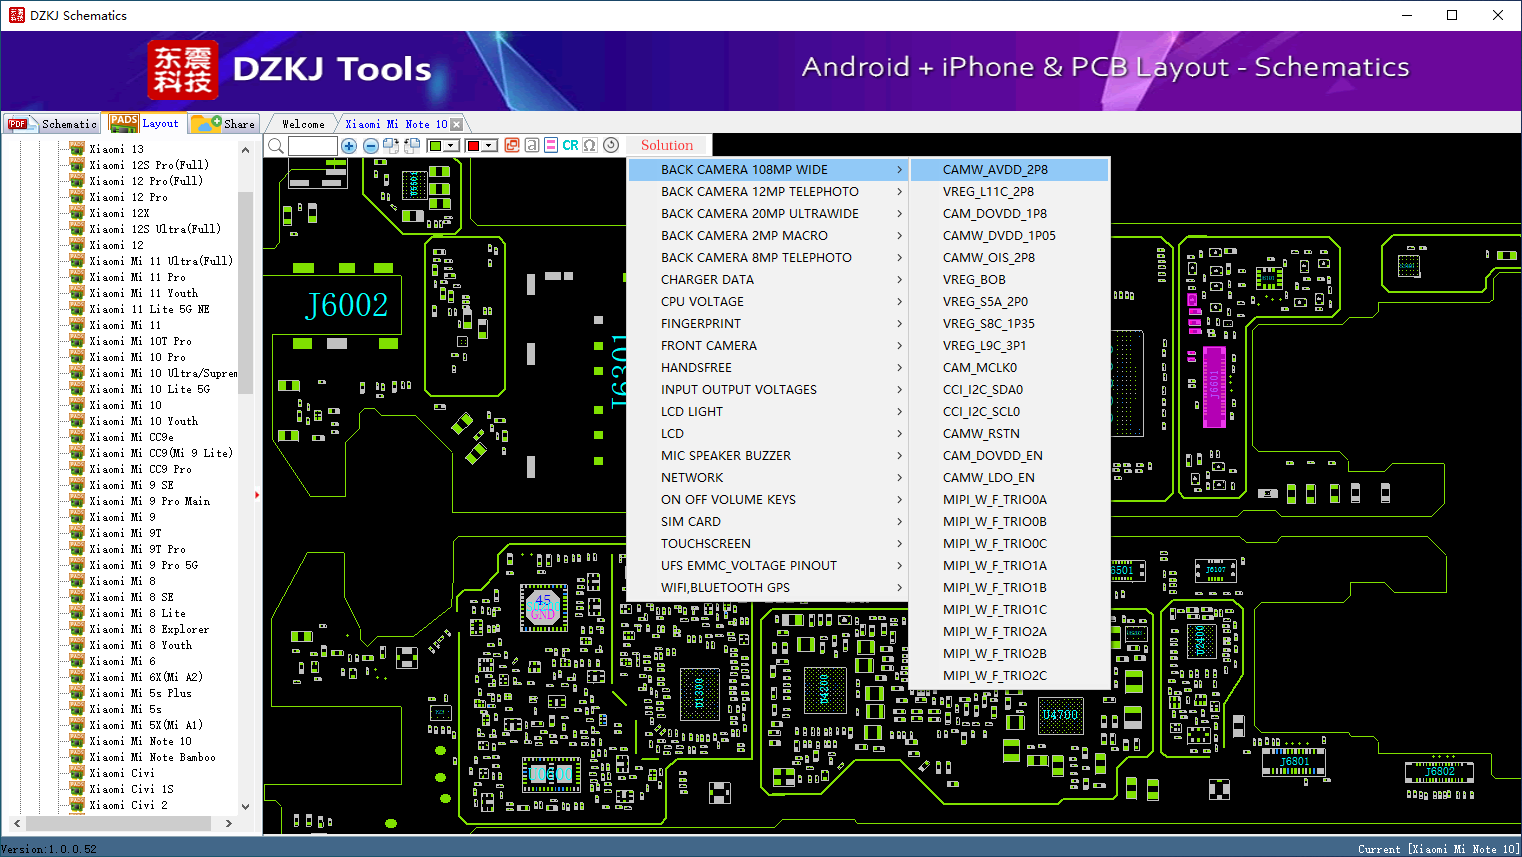Viewport: 1522px width, 857px height.
Task: Expand the LCD LIGHT submenu
Action: click(x=768, y=412)
